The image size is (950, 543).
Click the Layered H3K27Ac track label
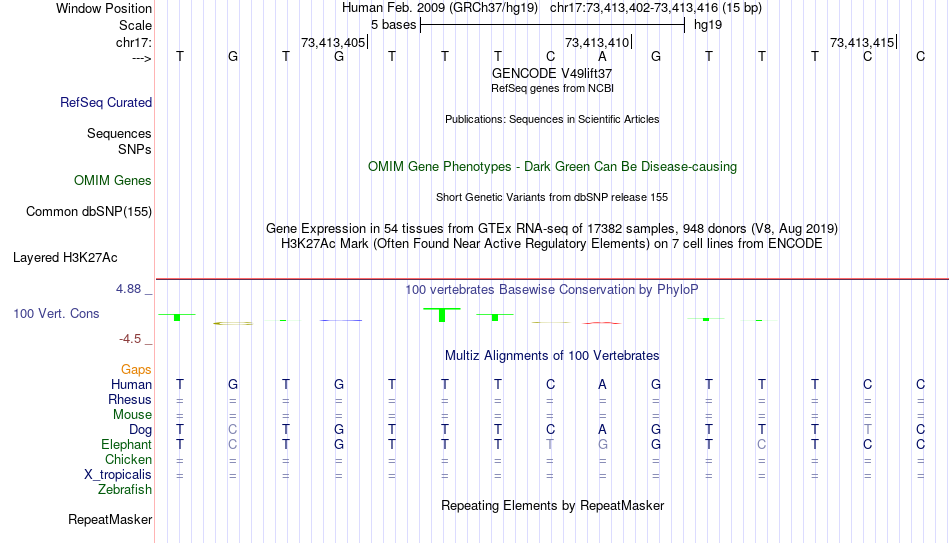point(65,258)
